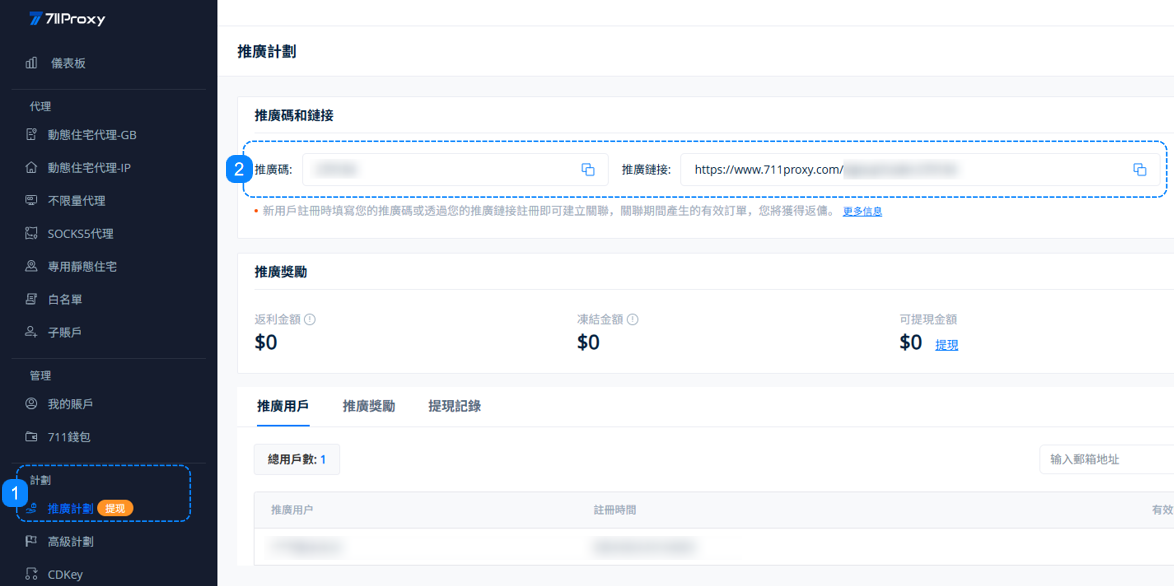This screenshot has width=1174, height=586.
Task: Click 更多信息 more info link
Action: point(862,212)
